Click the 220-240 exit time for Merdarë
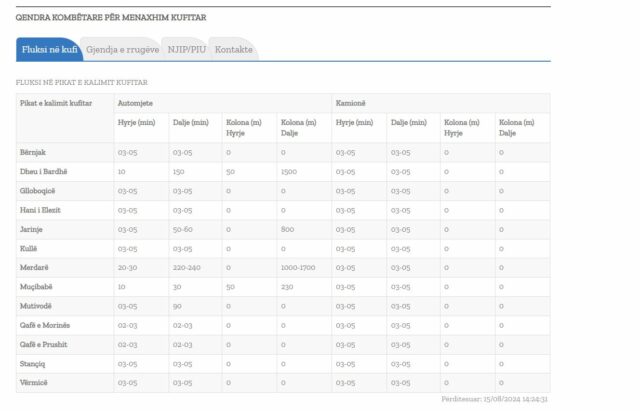640x411 pixels. point(187,268)
